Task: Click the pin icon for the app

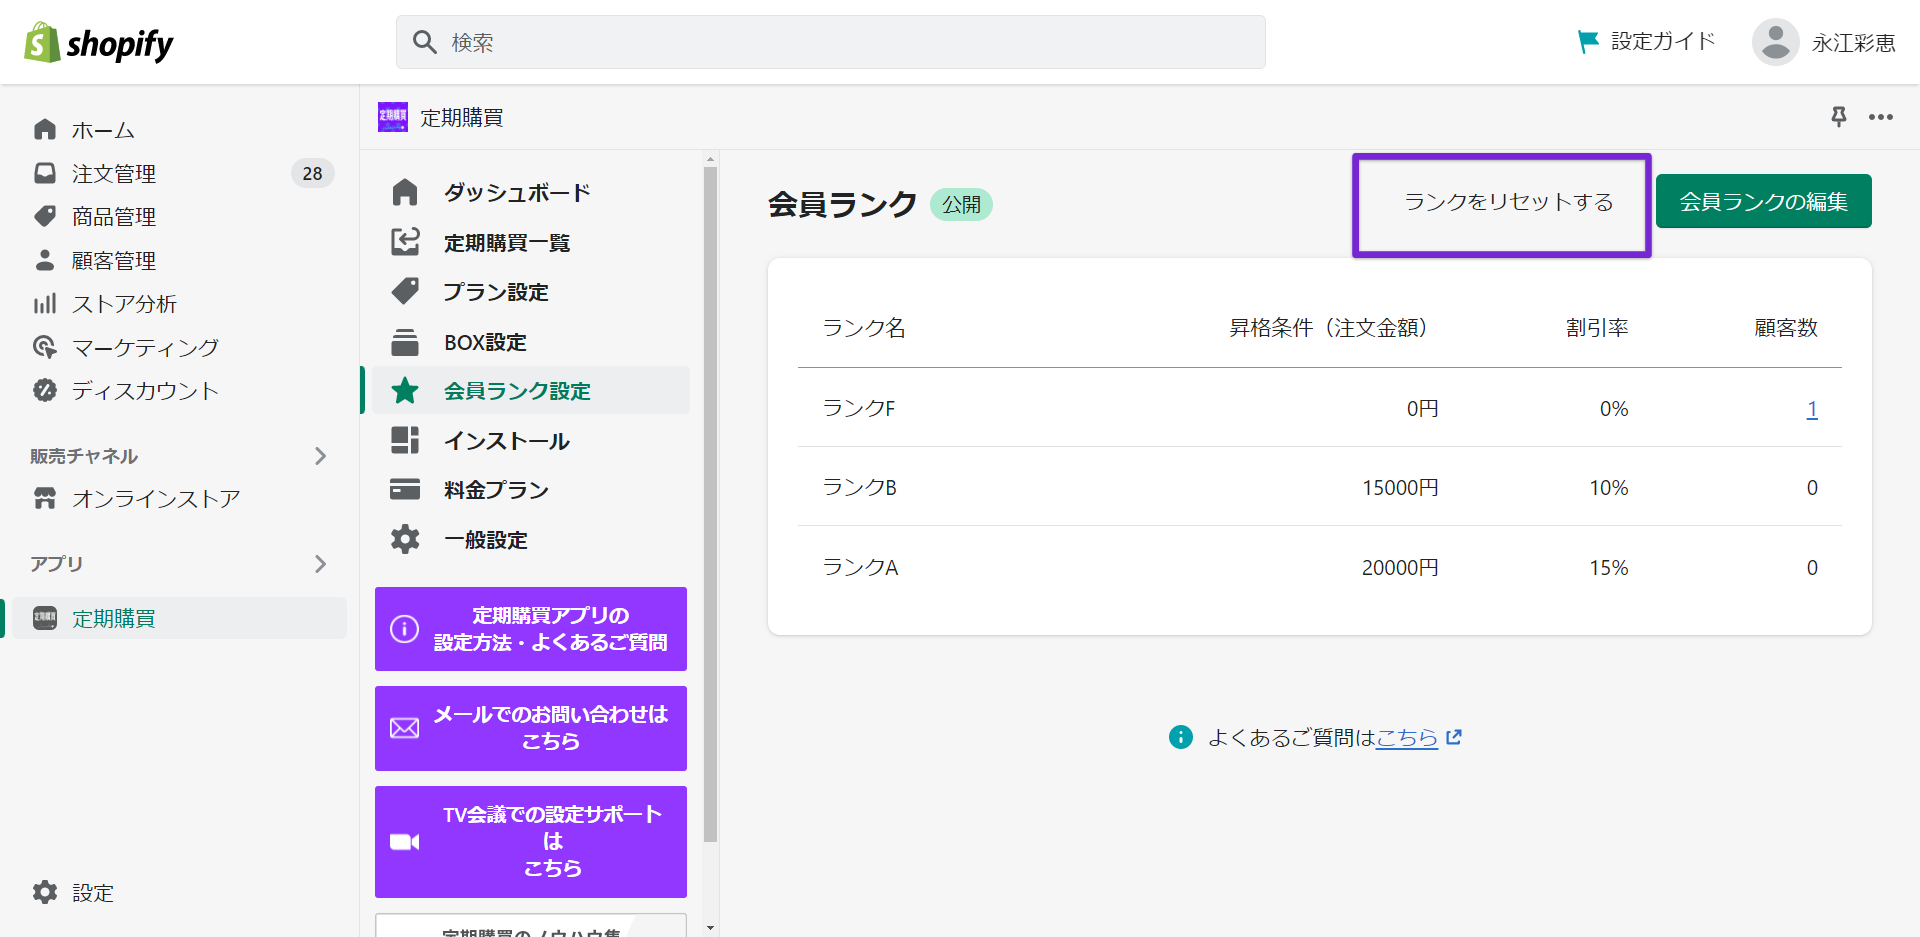Action: pyautogui.click(x=1838, y=117)
